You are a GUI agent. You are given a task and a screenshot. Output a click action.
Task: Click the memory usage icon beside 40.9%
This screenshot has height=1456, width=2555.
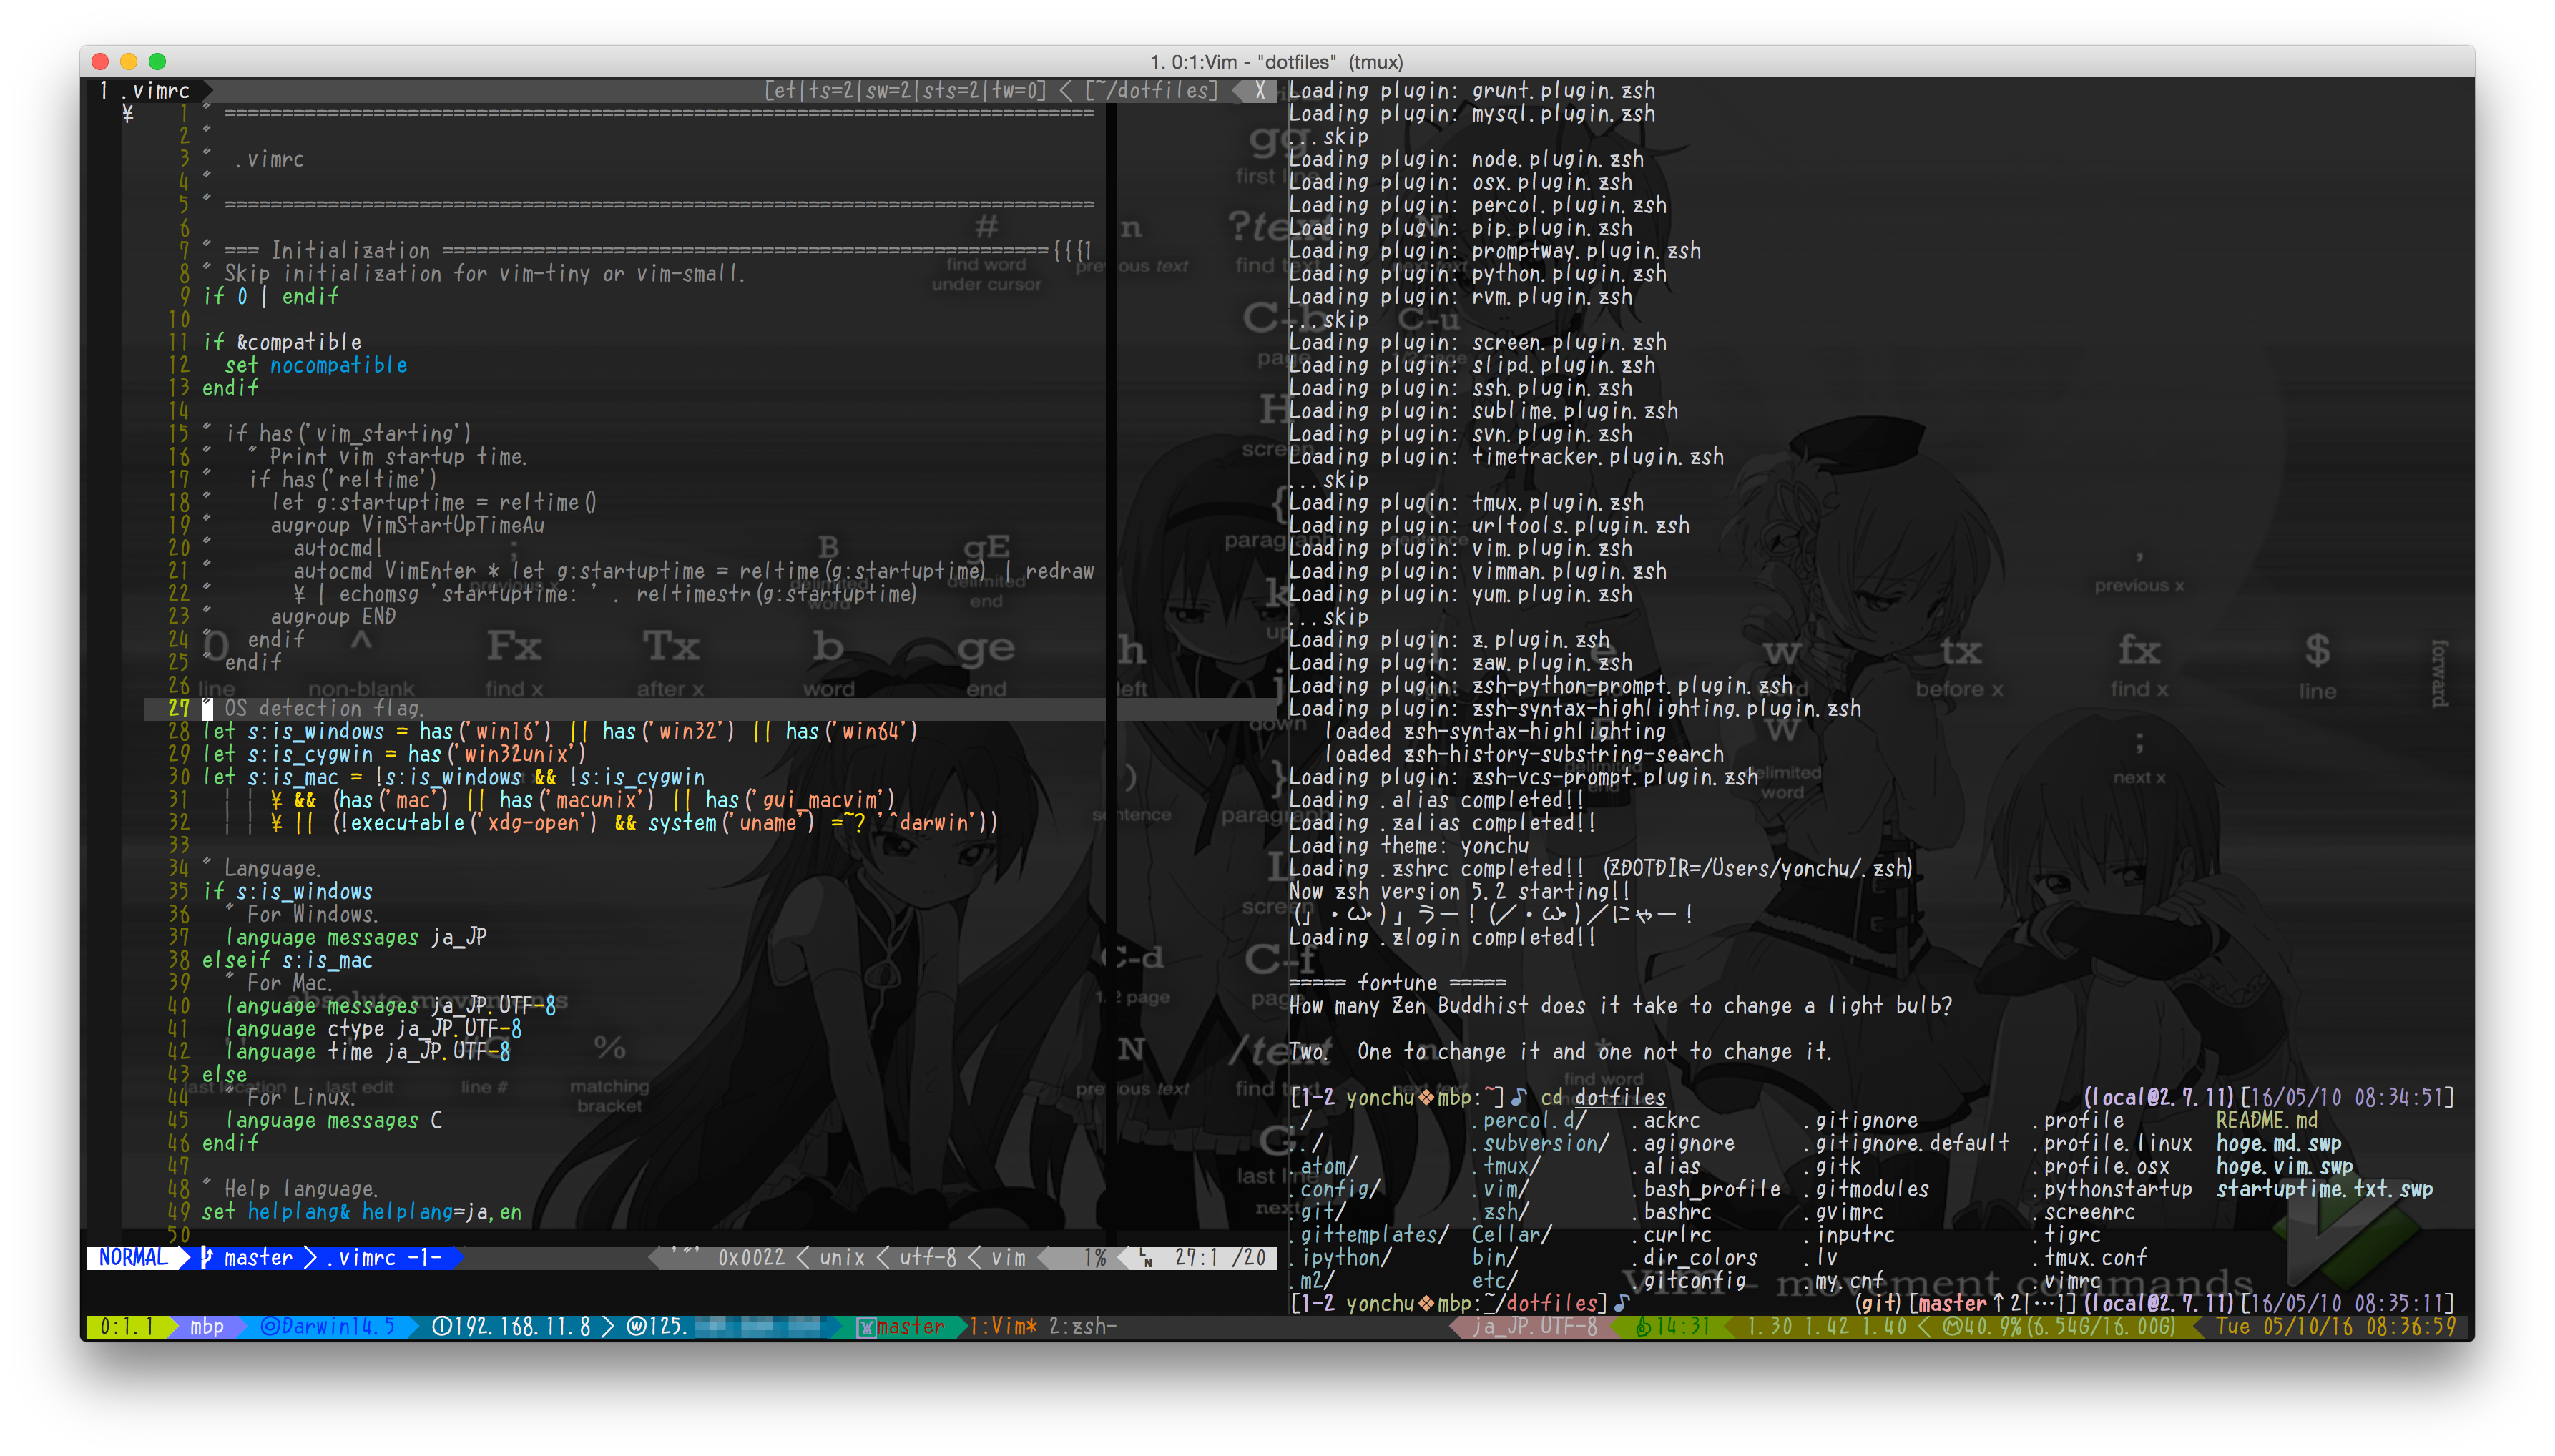(x=1951, y=1327)
